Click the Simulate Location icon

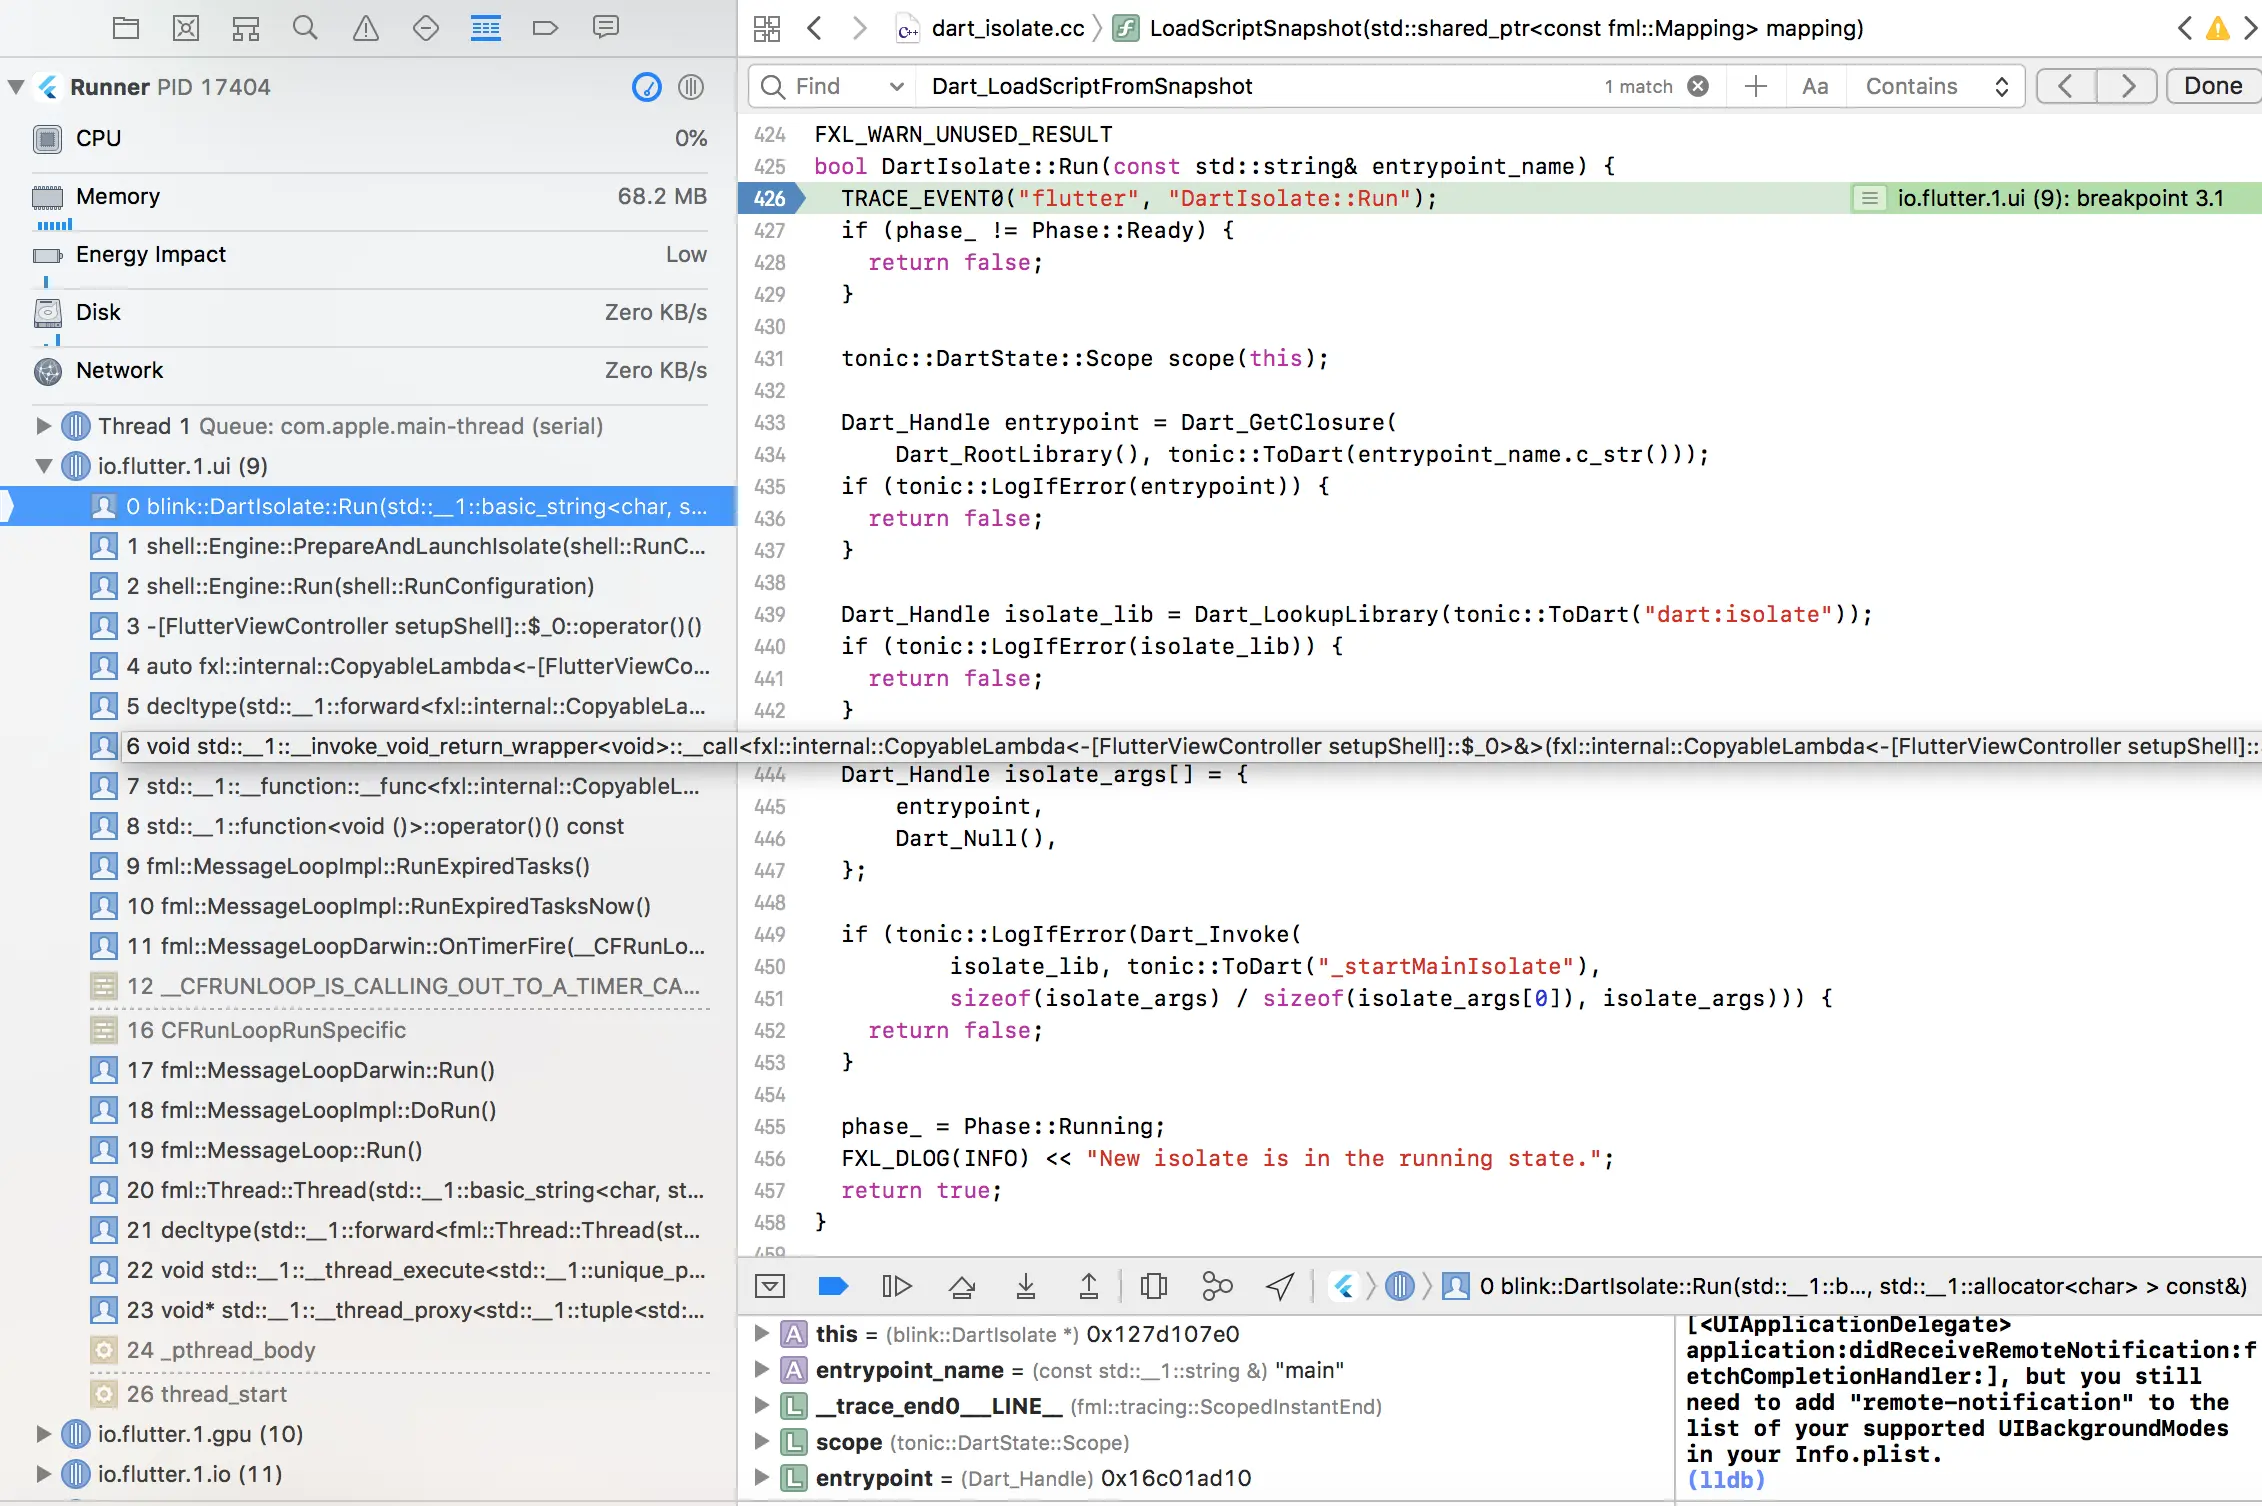(1281, 1286)
